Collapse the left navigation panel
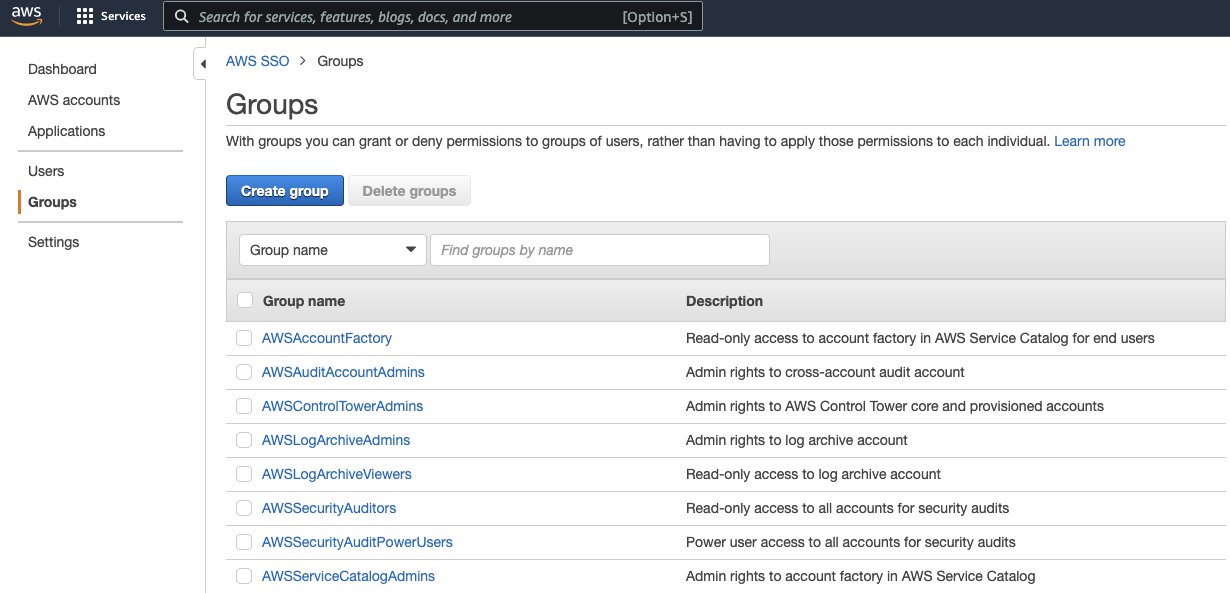Image resolution: width=1230 pixels, height=593 pixels. 203,64
